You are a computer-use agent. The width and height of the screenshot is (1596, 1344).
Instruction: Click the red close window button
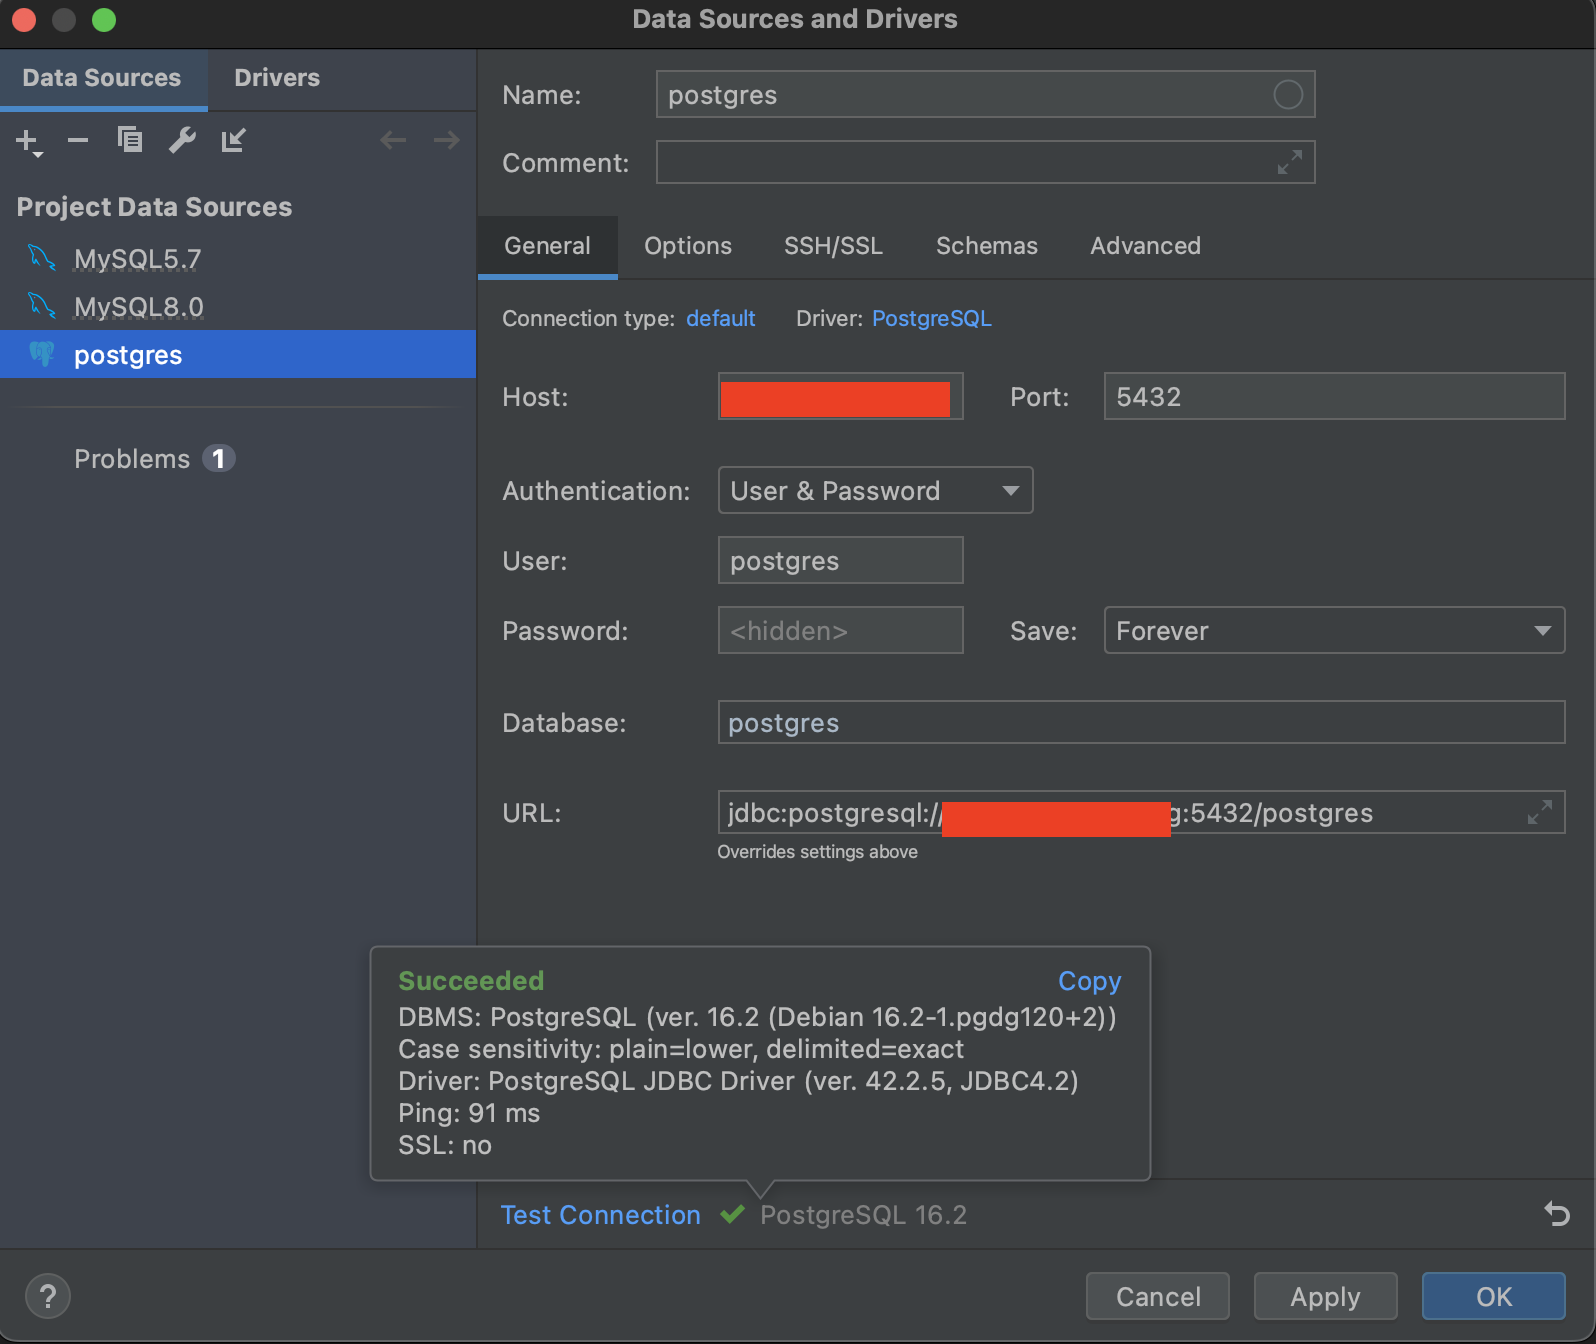click(24, 19)
